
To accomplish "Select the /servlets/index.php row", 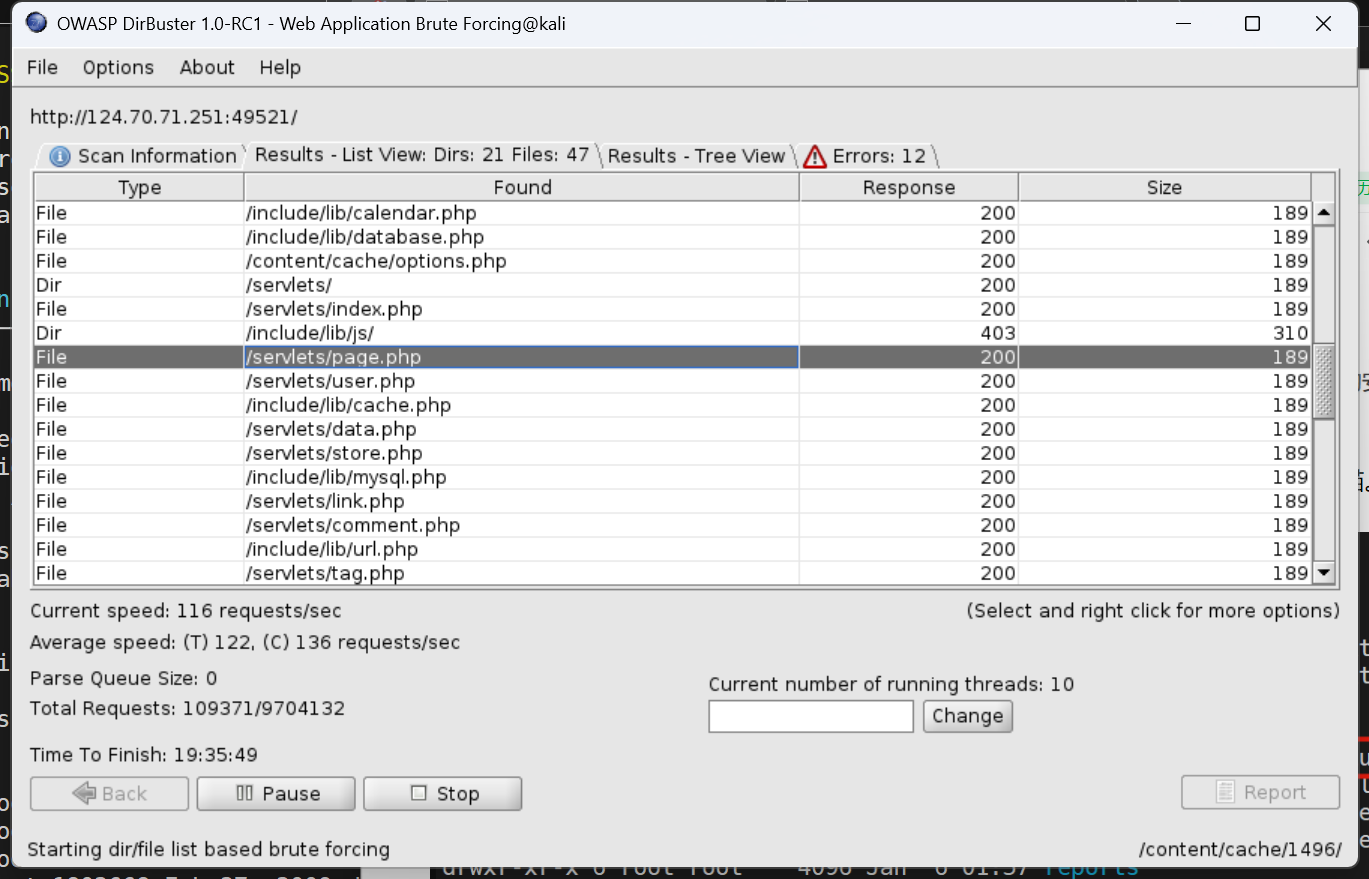I will tap(672, 309).
